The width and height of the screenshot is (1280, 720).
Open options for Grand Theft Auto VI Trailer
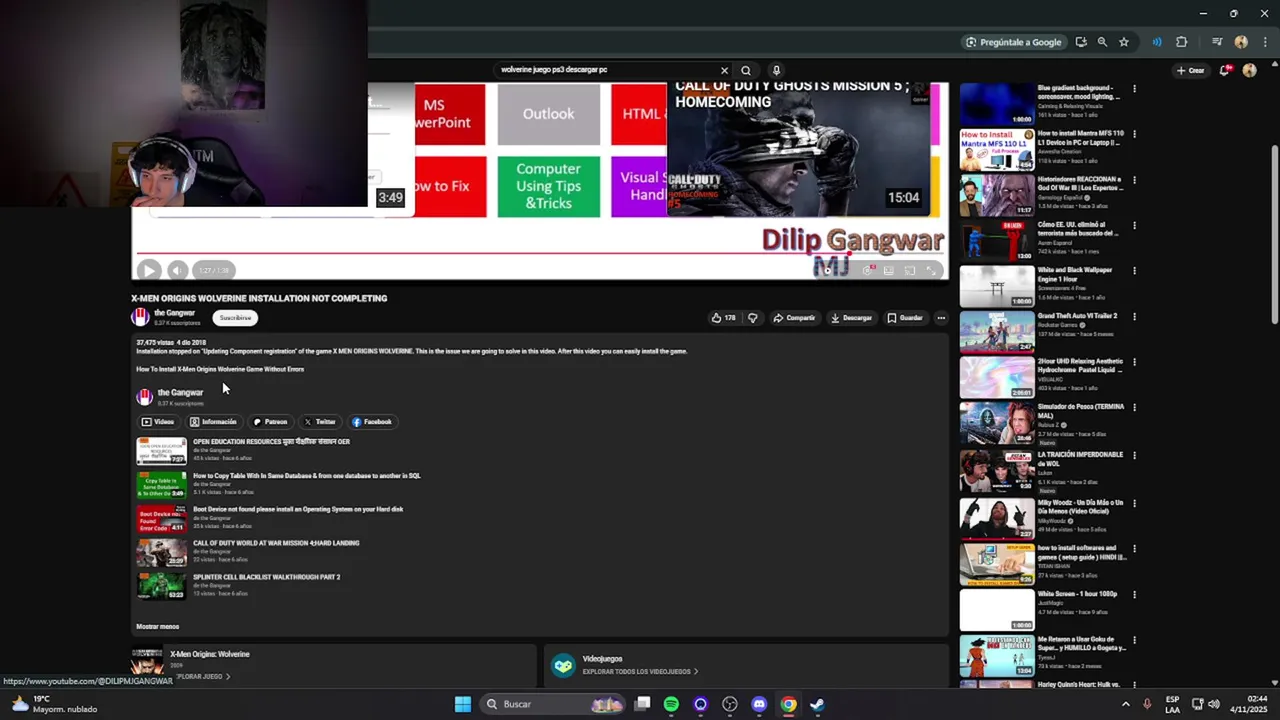pos(1134,317)
